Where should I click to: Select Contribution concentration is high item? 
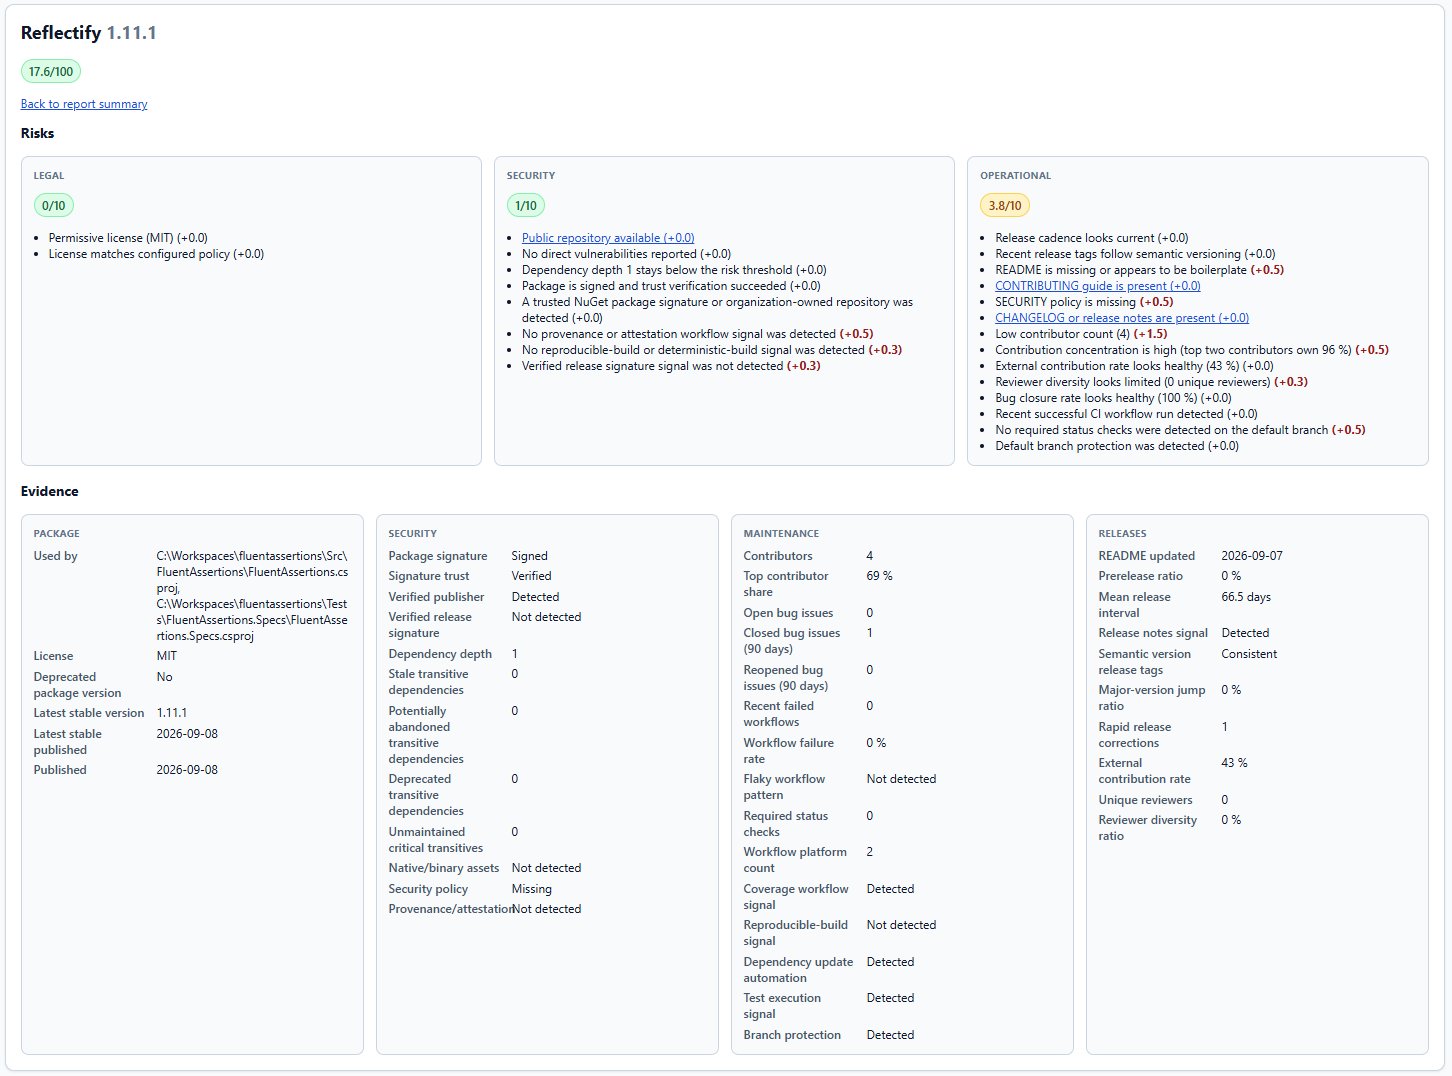[1192, 350]
